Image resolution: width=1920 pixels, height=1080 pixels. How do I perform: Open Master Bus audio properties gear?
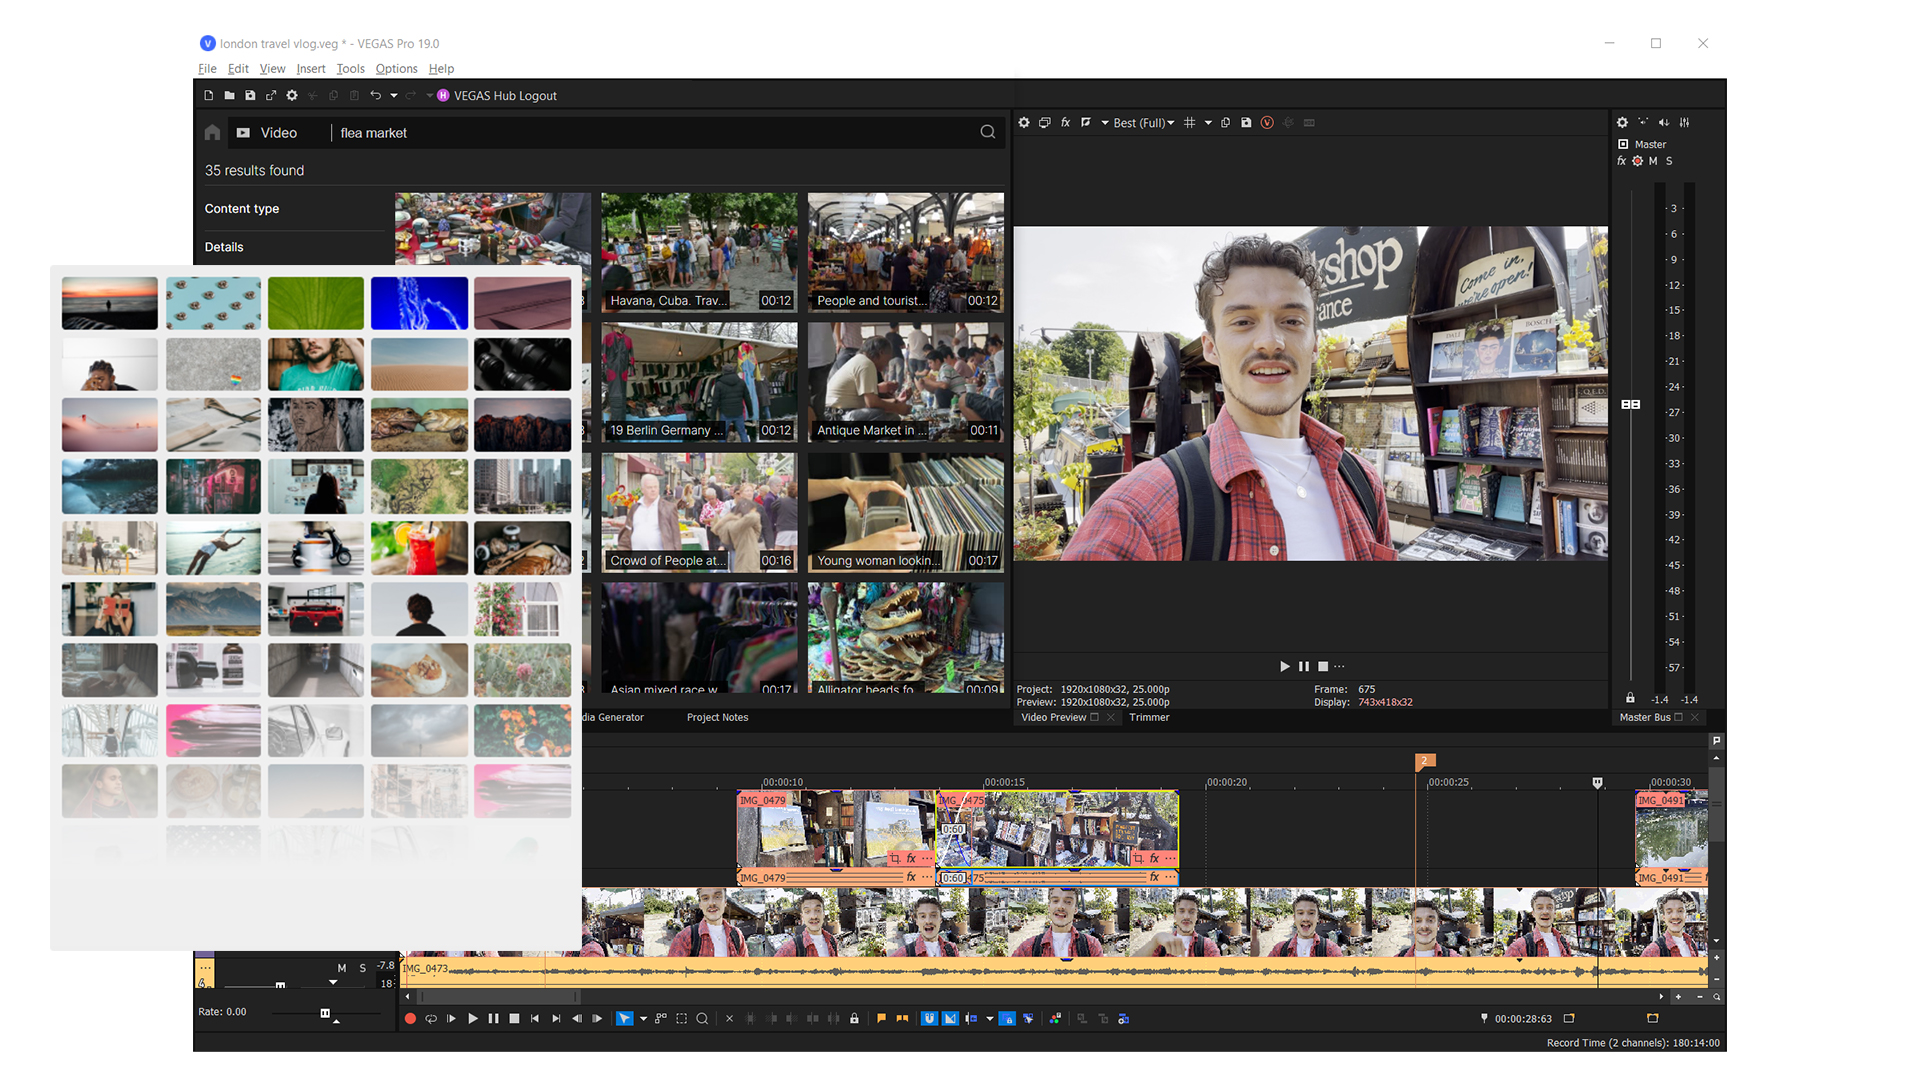point(1622,123)
